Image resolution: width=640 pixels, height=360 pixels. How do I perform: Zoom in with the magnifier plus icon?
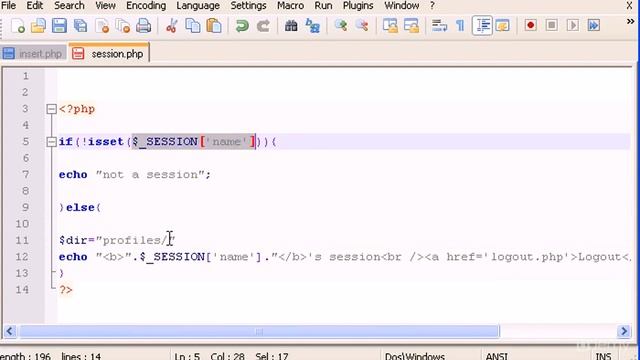pos(341,26)
